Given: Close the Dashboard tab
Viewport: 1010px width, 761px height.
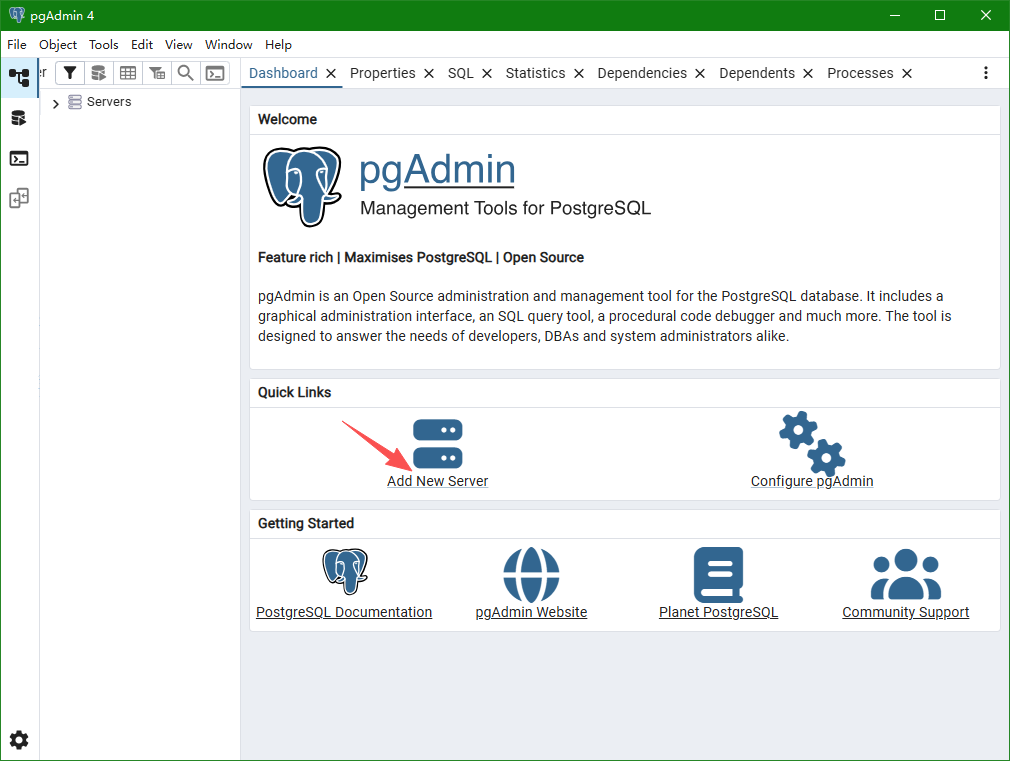Looking at the screenshot, I should point(331,73).
